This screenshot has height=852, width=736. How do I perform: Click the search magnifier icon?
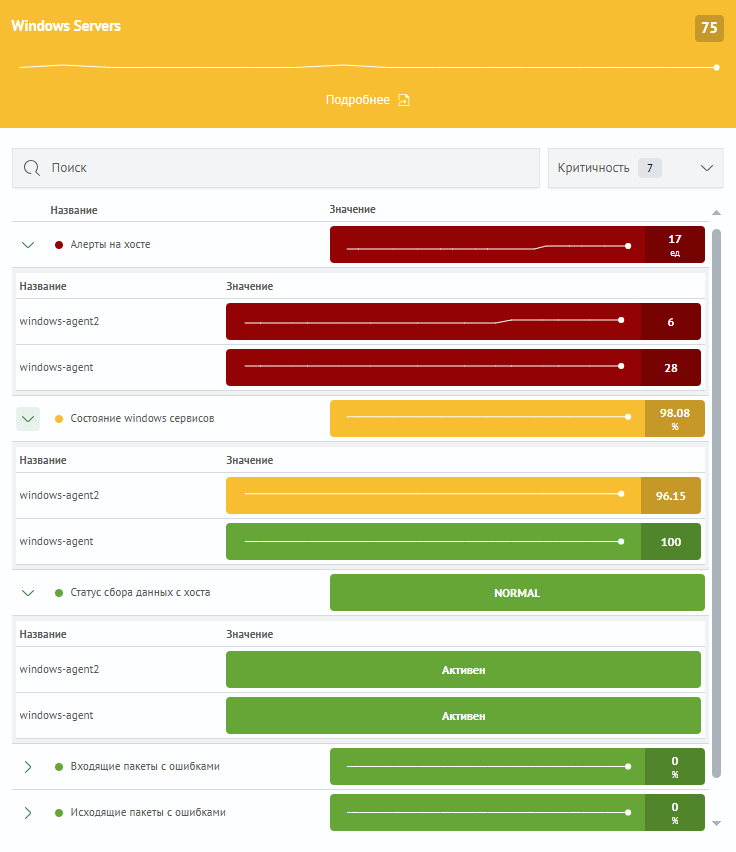[31, 168]
